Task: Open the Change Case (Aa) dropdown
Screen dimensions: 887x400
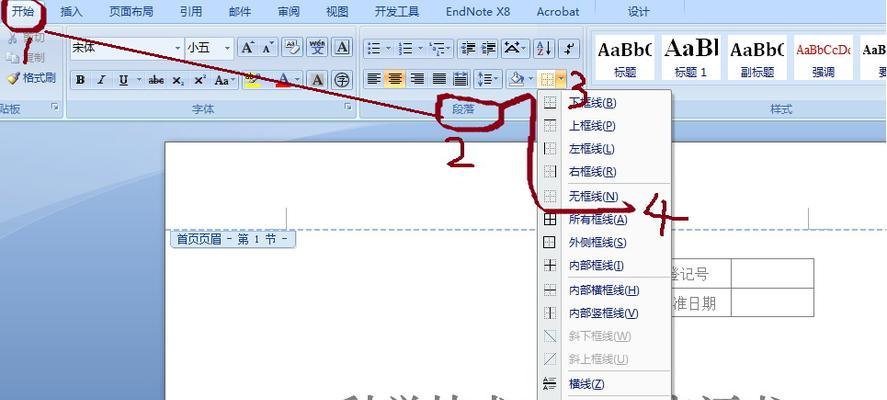Action: pyautogui.click(x=225, y=80)
